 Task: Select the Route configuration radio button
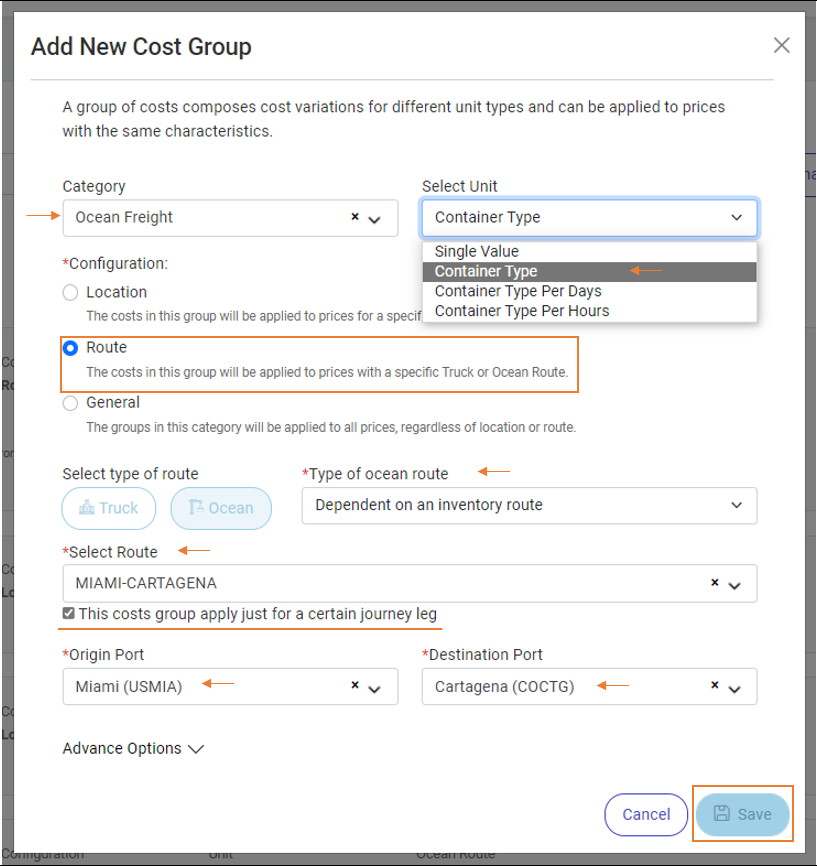click(x=70, y=348)
